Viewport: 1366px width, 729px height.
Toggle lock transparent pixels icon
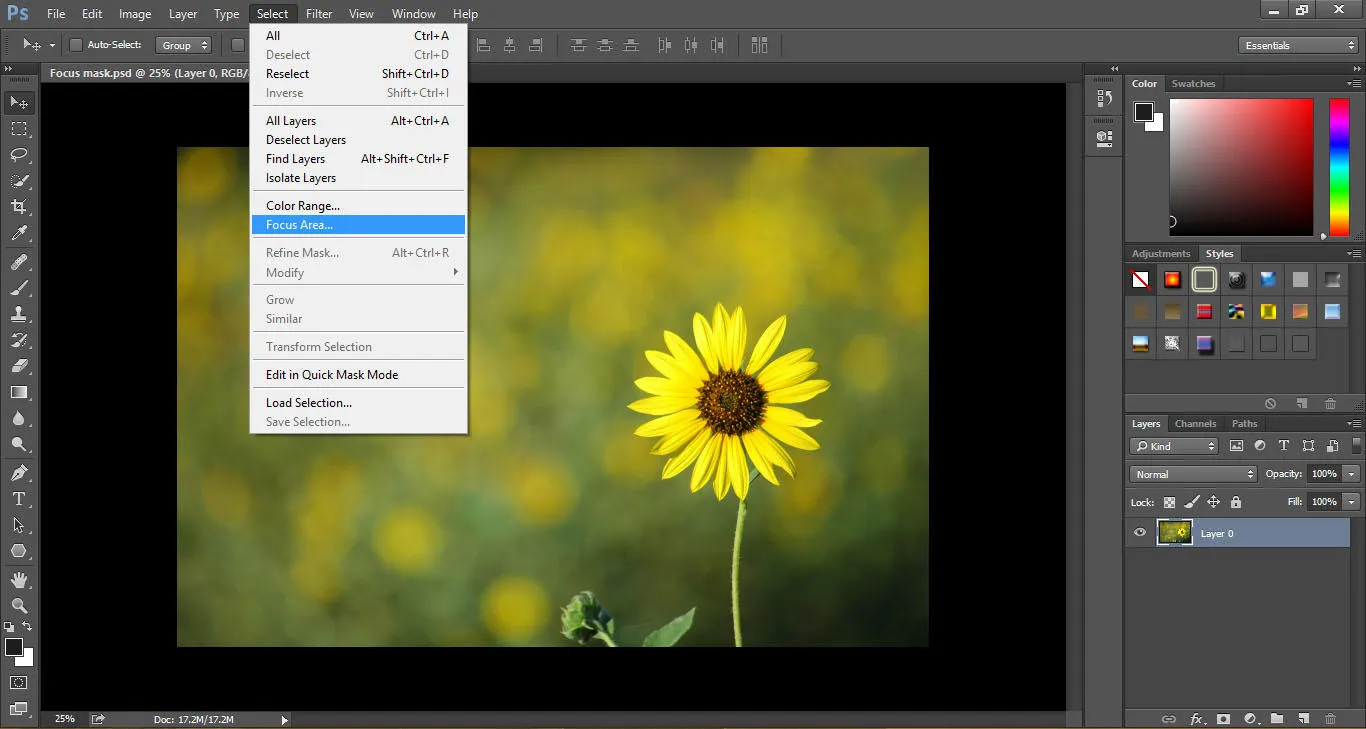pyautogui.click(x=1169, y=502)
